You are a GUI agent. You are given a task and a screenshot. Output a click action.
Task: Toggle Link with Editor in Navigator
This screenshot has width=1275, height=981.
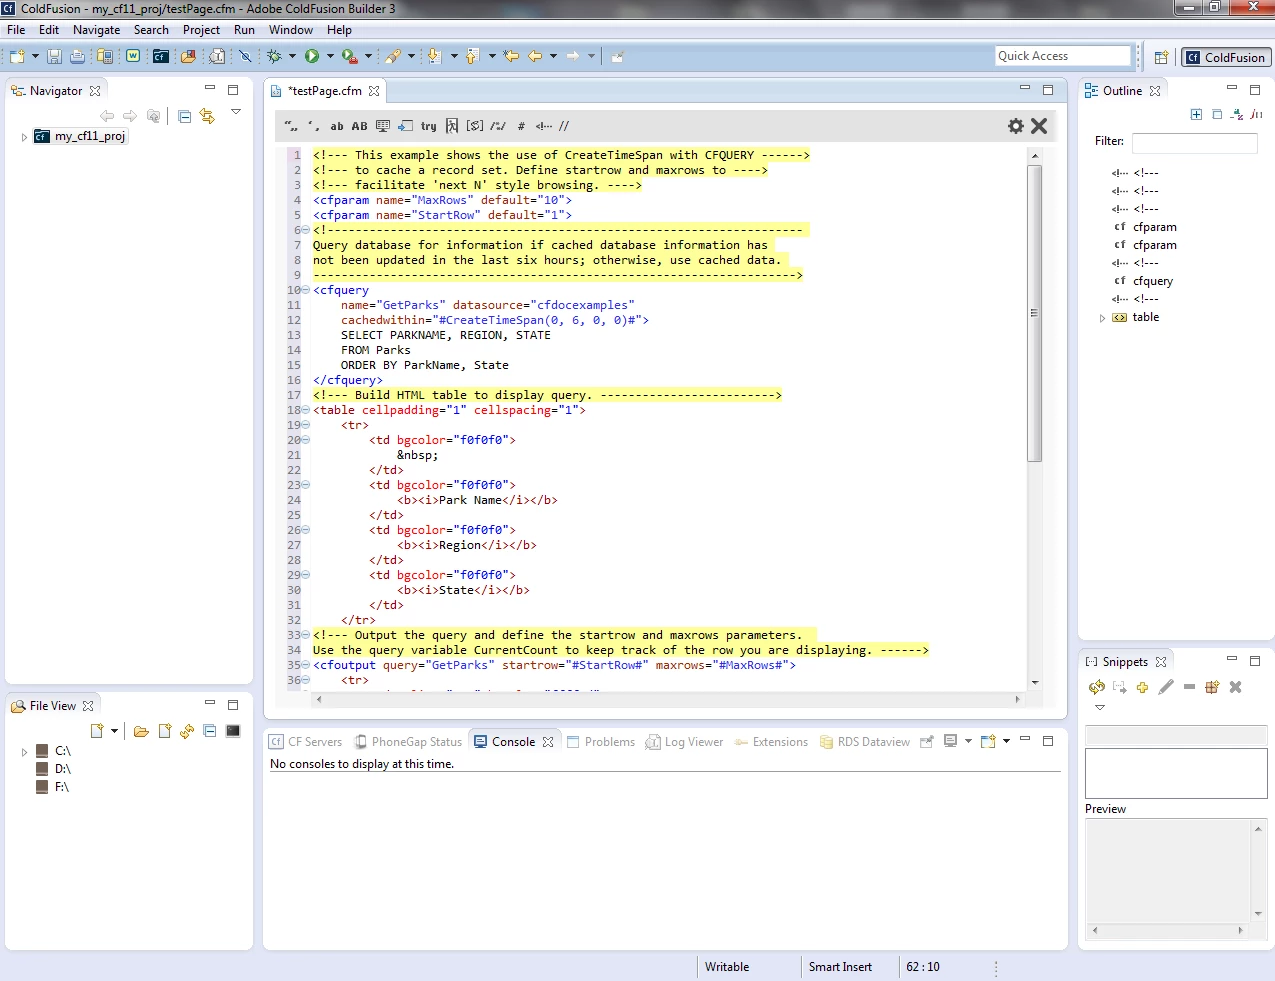tap(207, 116)
